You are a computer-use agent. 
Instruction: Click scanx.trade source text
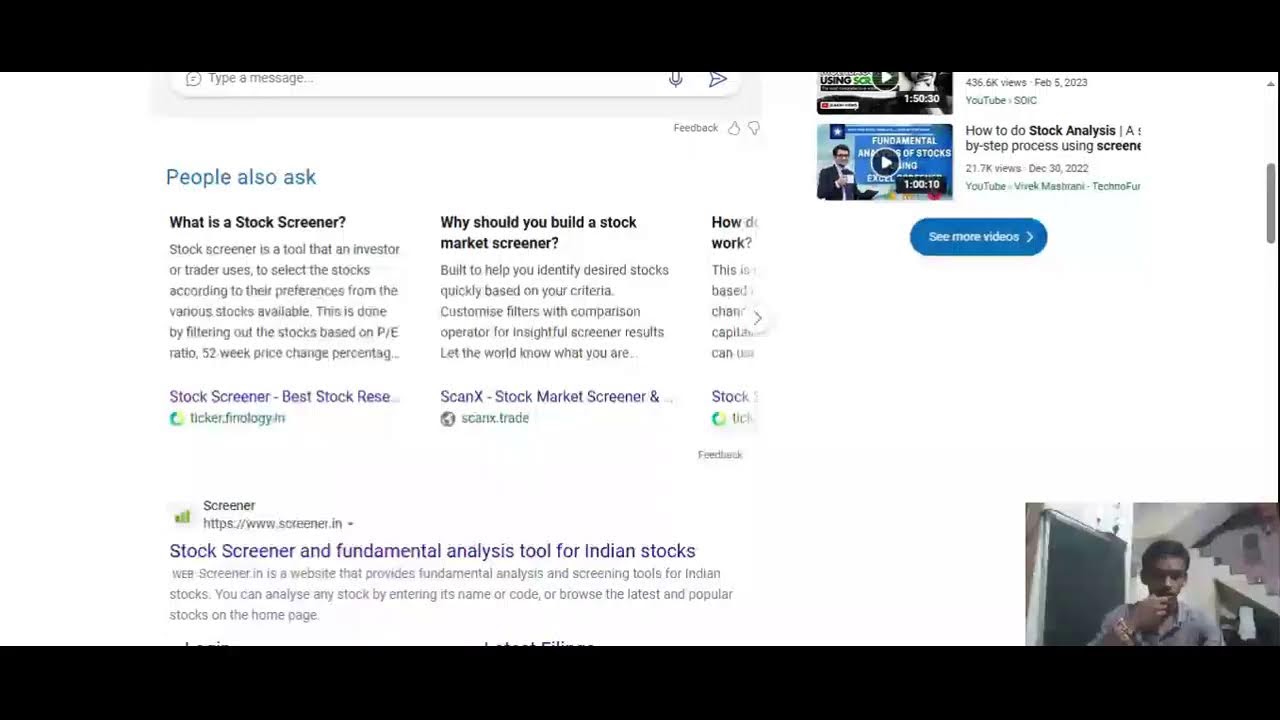point(495,418)
